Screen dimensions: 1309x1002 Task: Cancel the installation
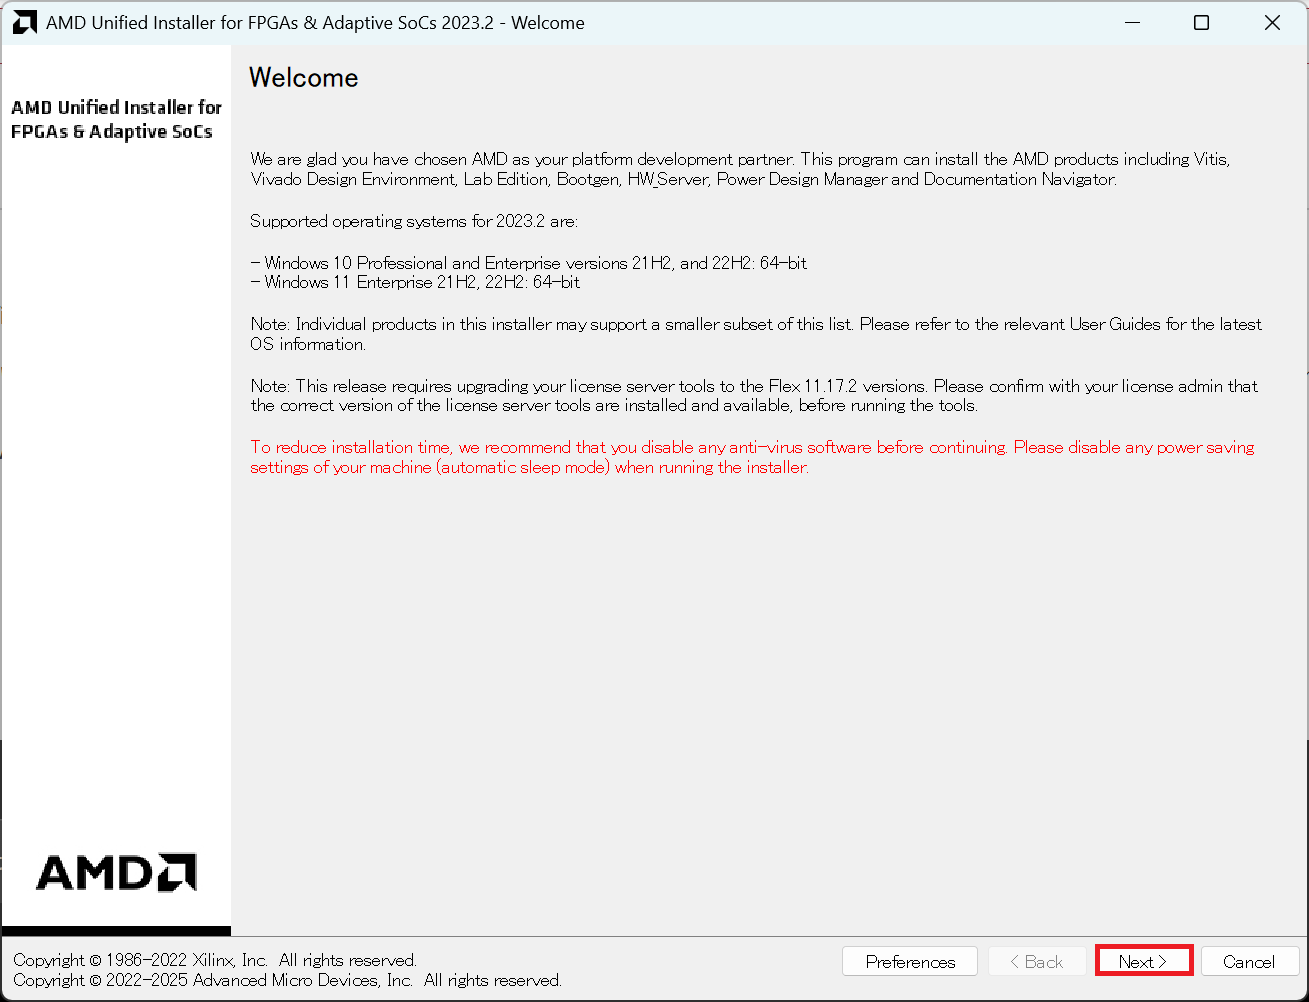(1249, 961)
